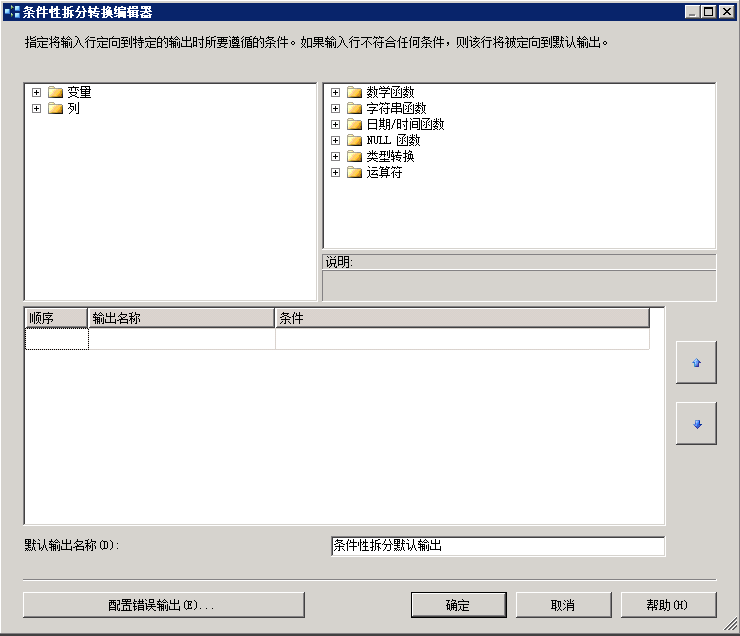740x636 pixels.
Task: Open 帮助(H)
Action: point(668,605)
